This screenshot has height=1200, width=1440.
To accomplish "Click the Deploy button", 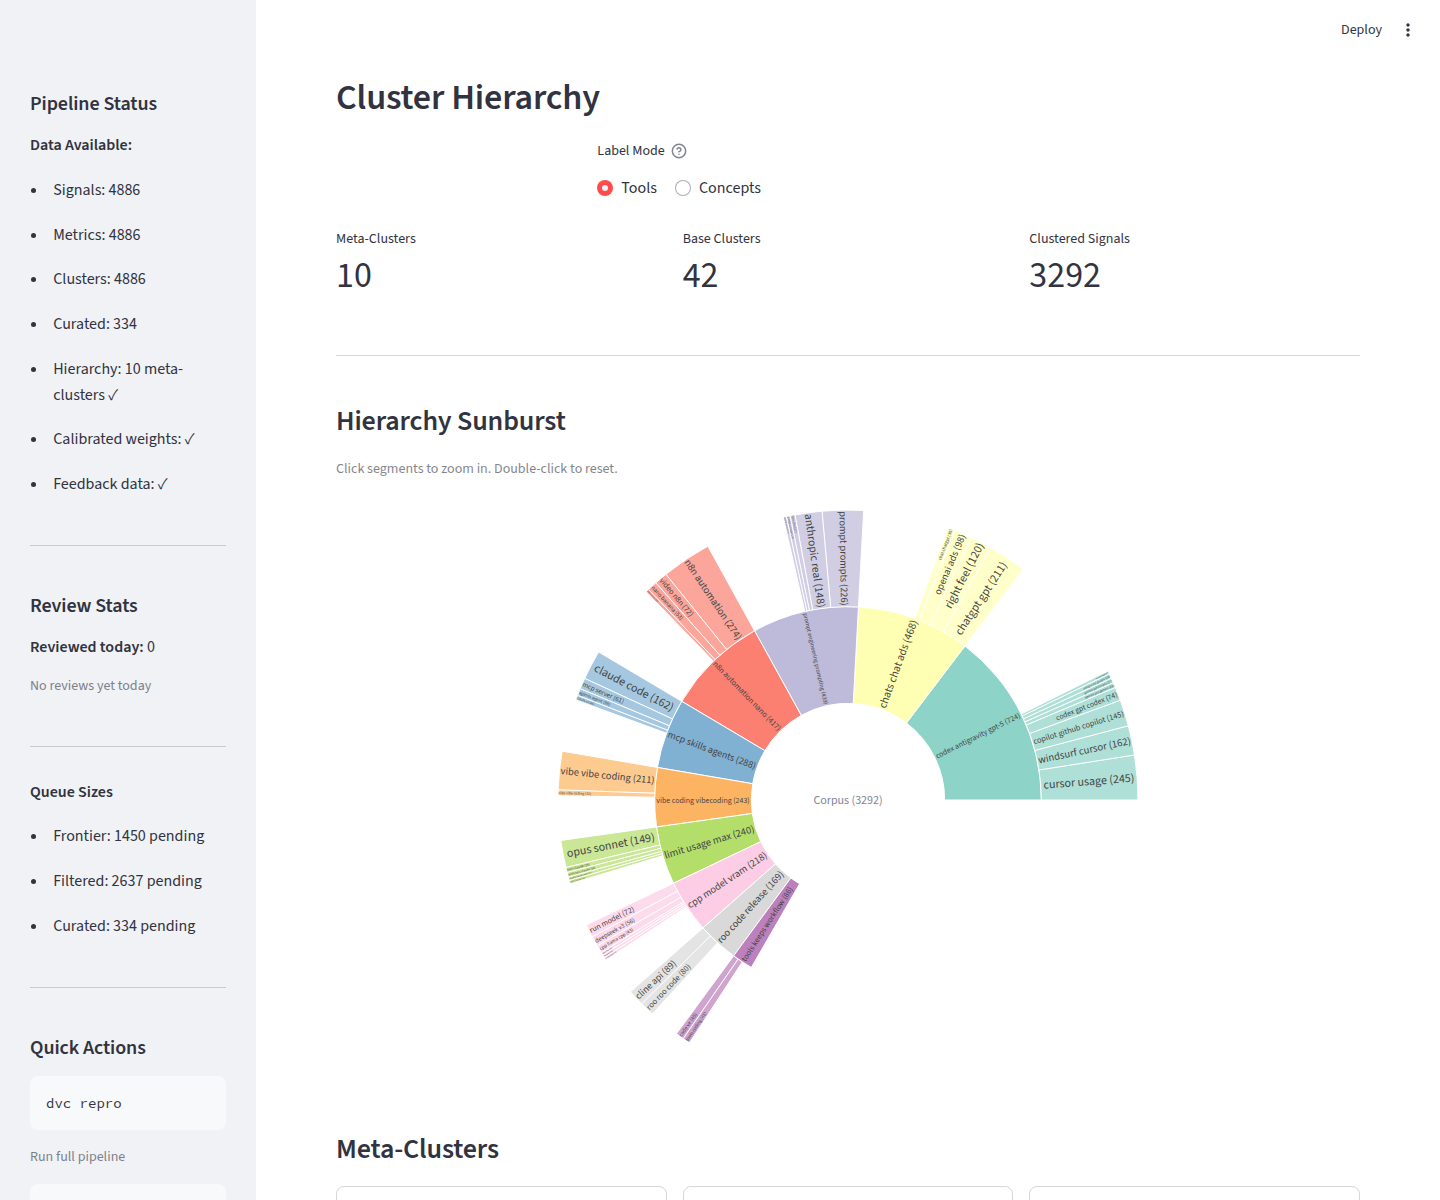I will point(1361,30).
